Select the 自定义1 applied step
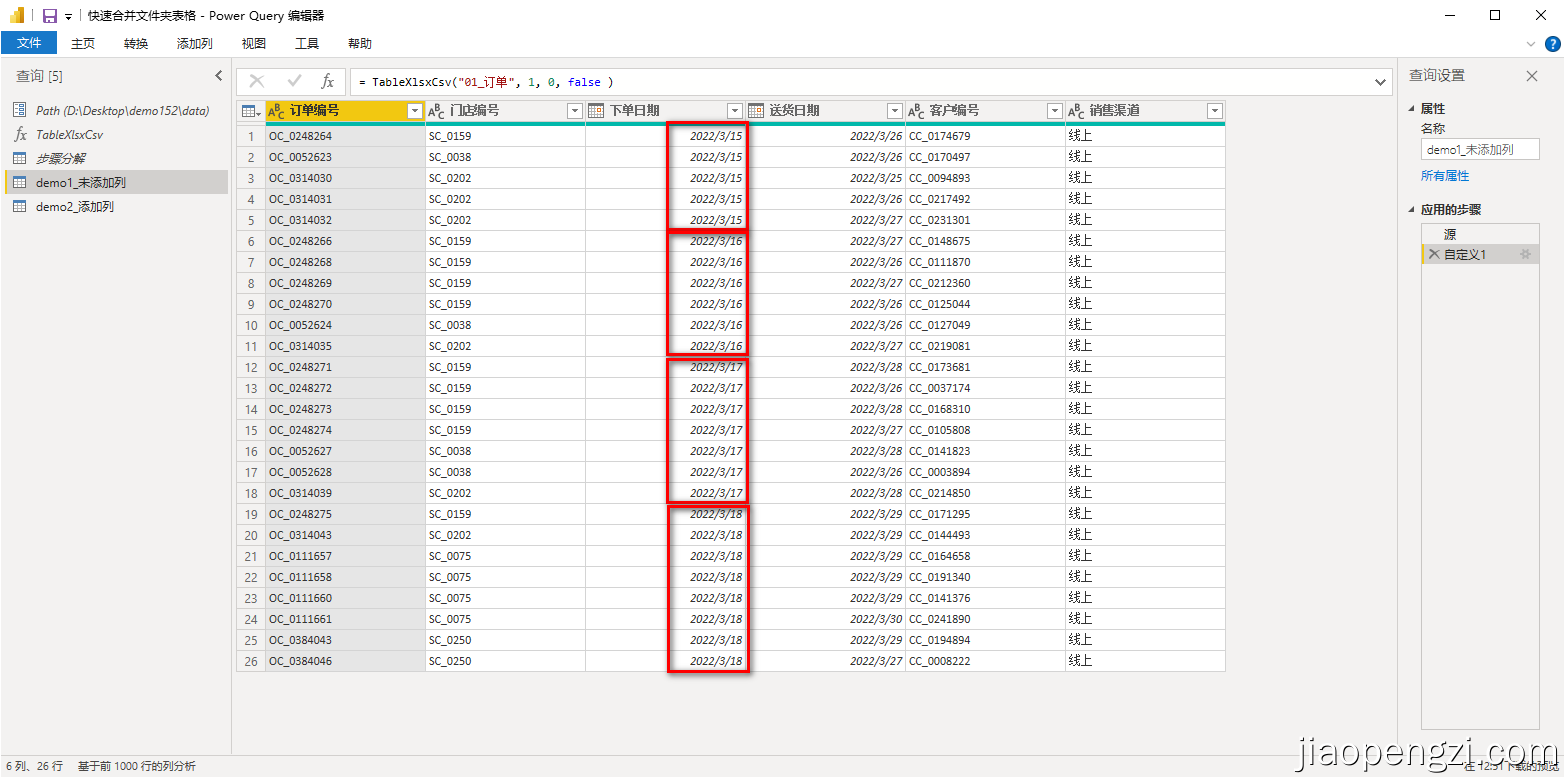 pos(1480,255)
